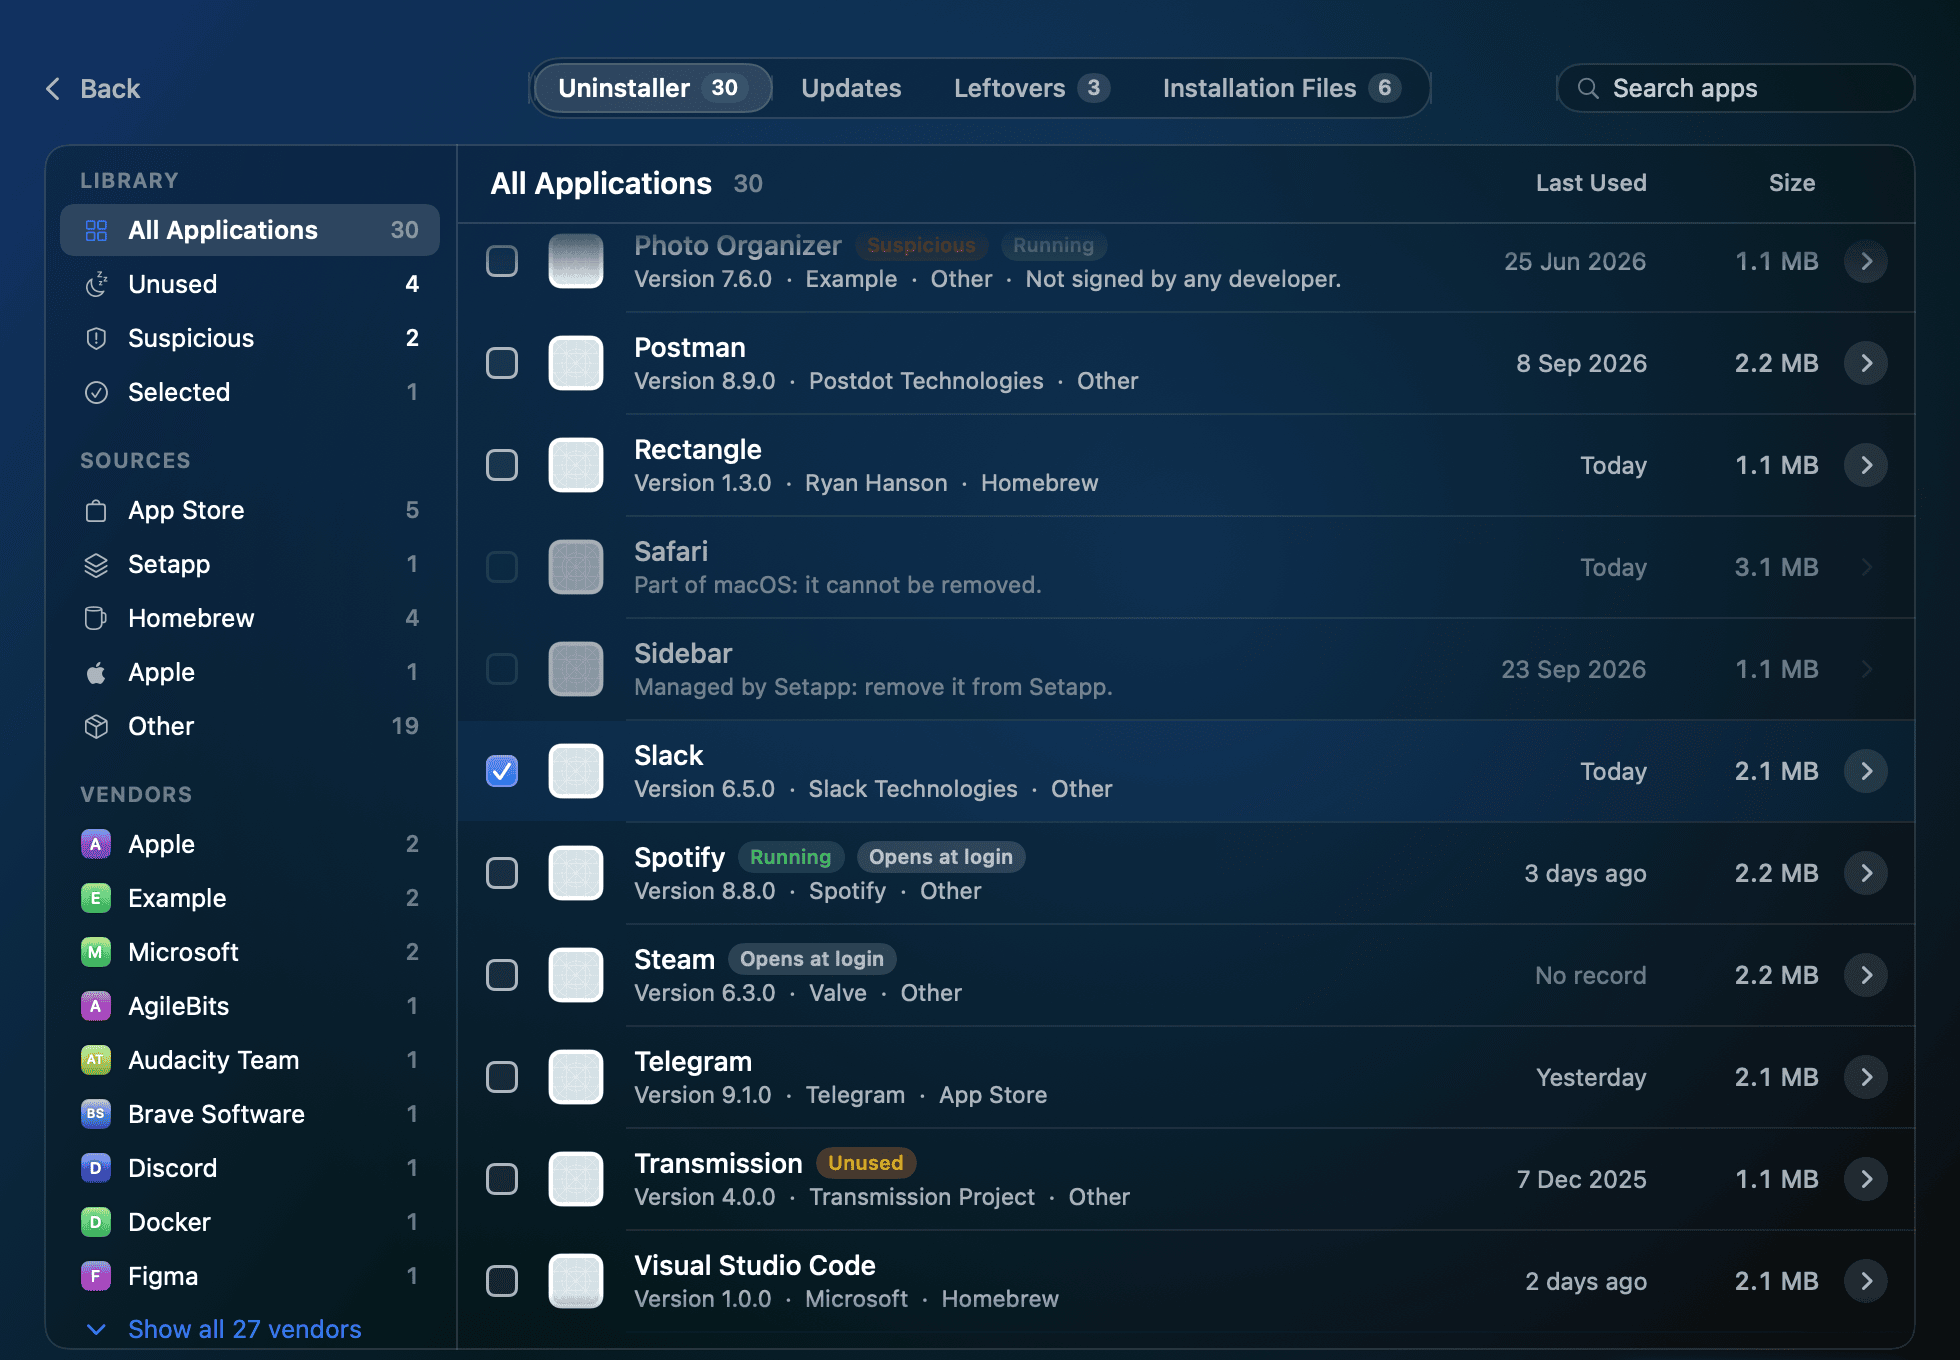Click the search magnifier icon
The height and width of the screenshot is (1360, 1960).
tap(1588, 88)
